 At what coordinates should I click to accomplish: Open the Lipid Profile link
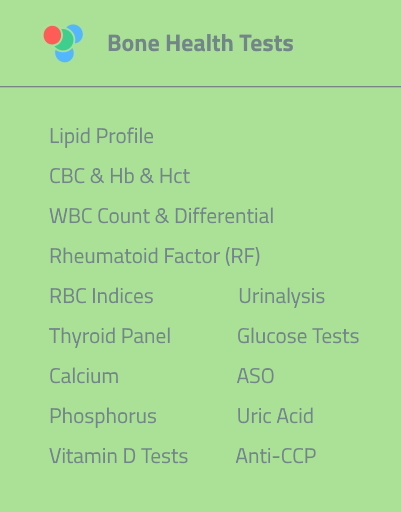click(101, 136)
